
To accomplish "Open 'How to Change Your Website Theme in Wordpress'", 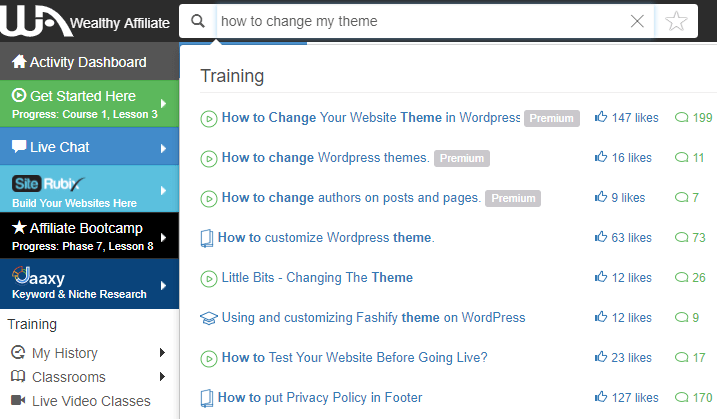I will 371,118.
